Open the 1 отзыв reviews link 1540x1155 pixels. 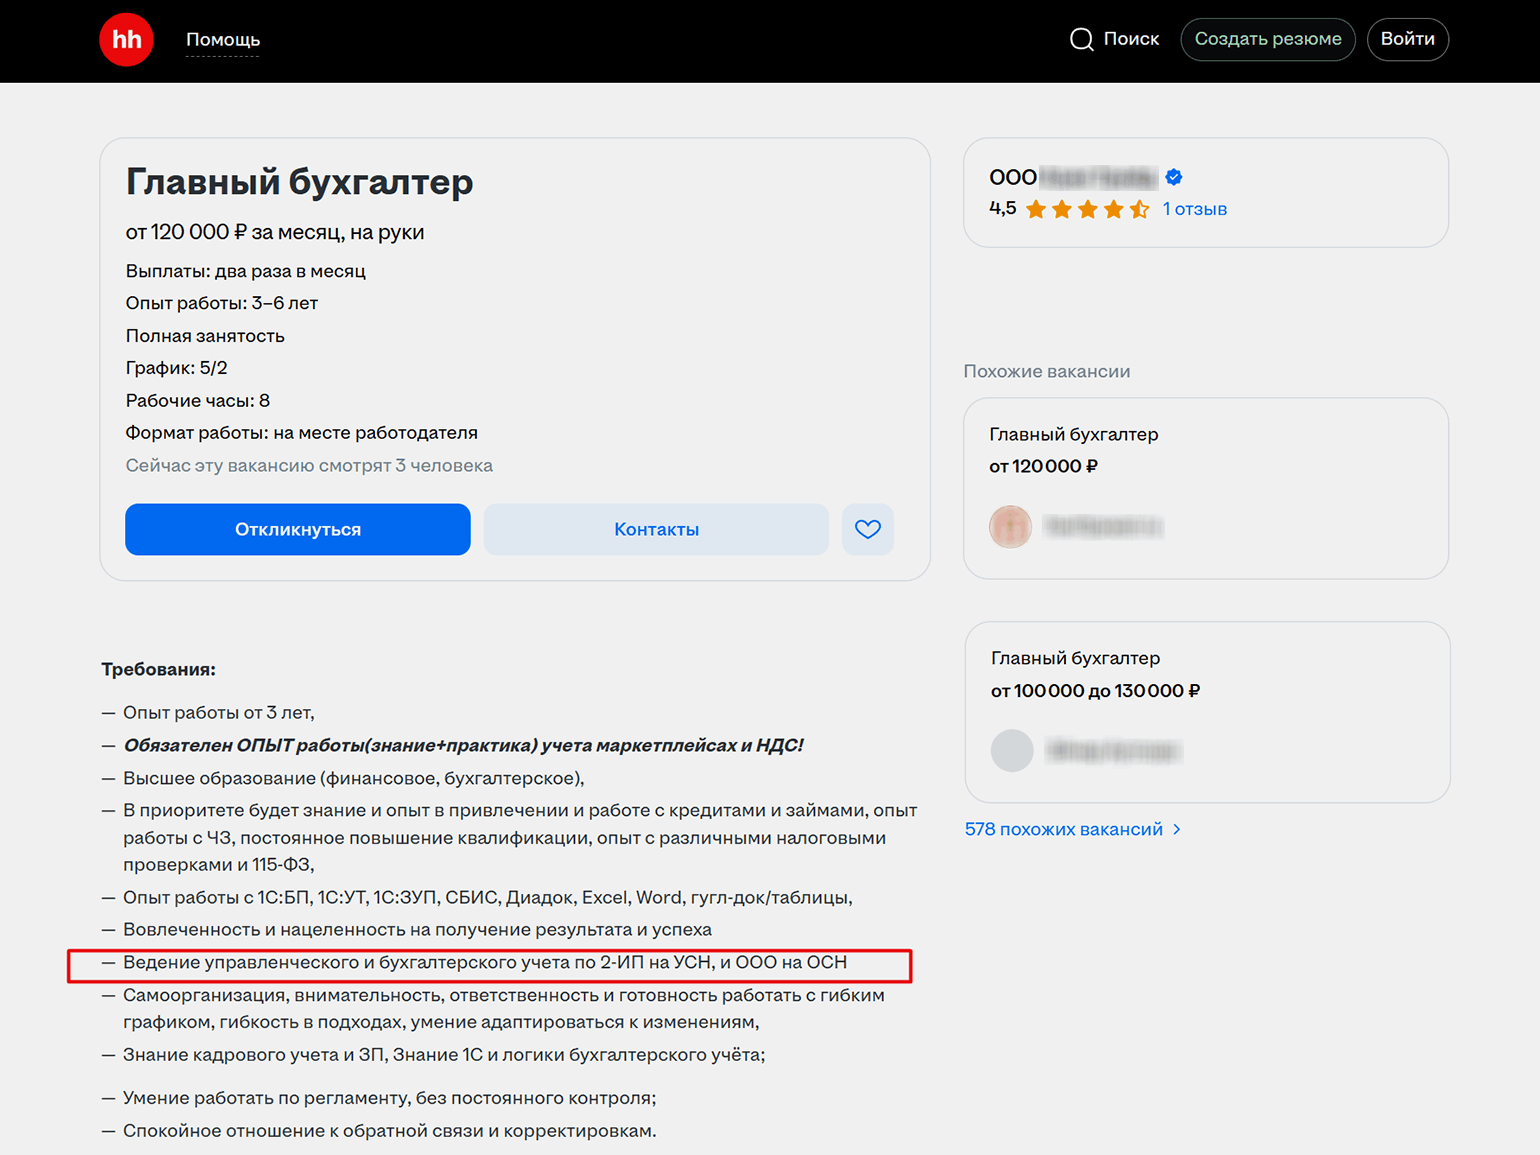[x=1194, y=209]
